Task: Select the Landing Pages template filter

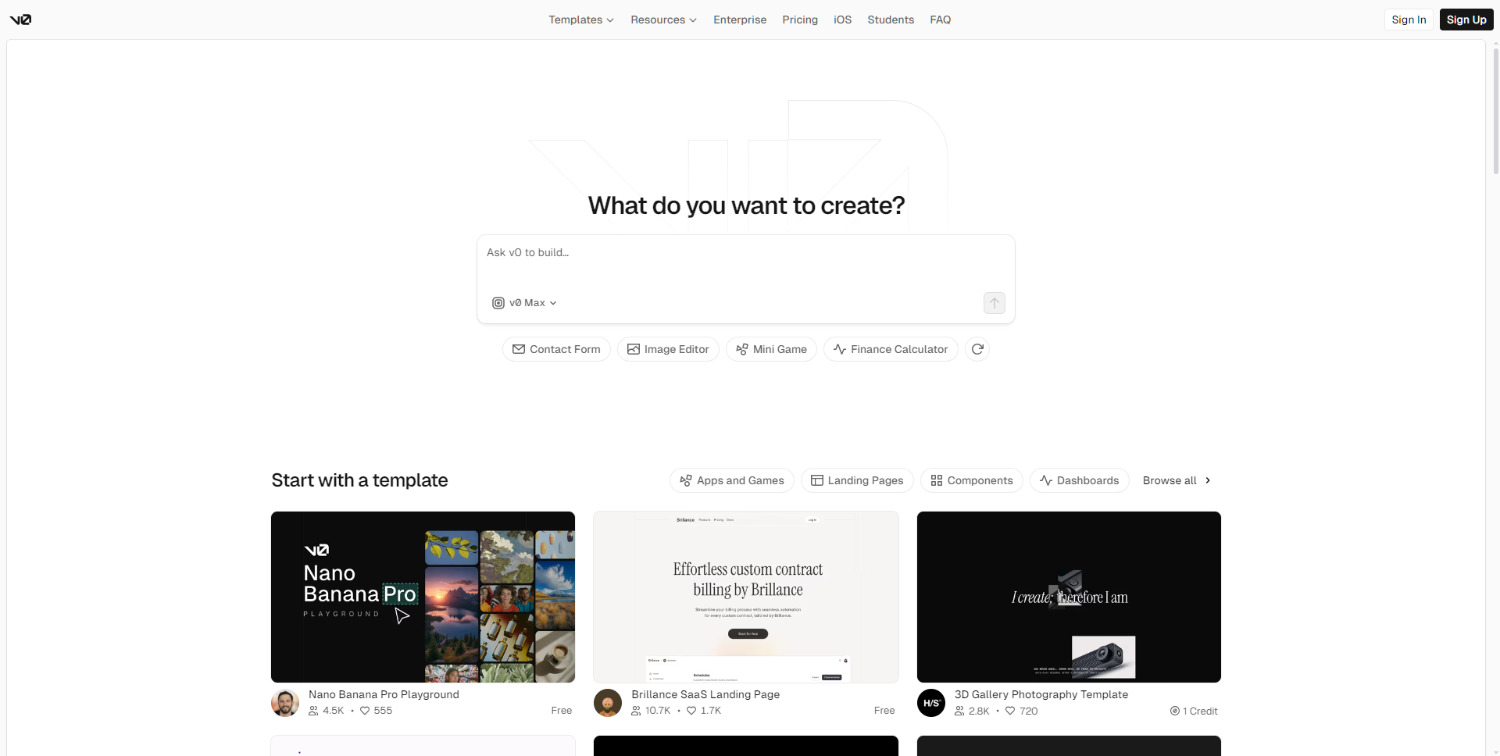Action: point(857,480)
